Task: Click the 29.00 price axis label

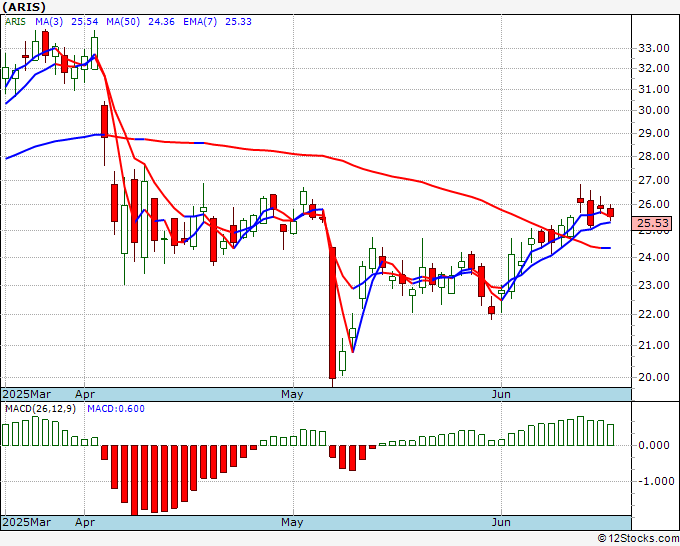Action: coord(654,133)
